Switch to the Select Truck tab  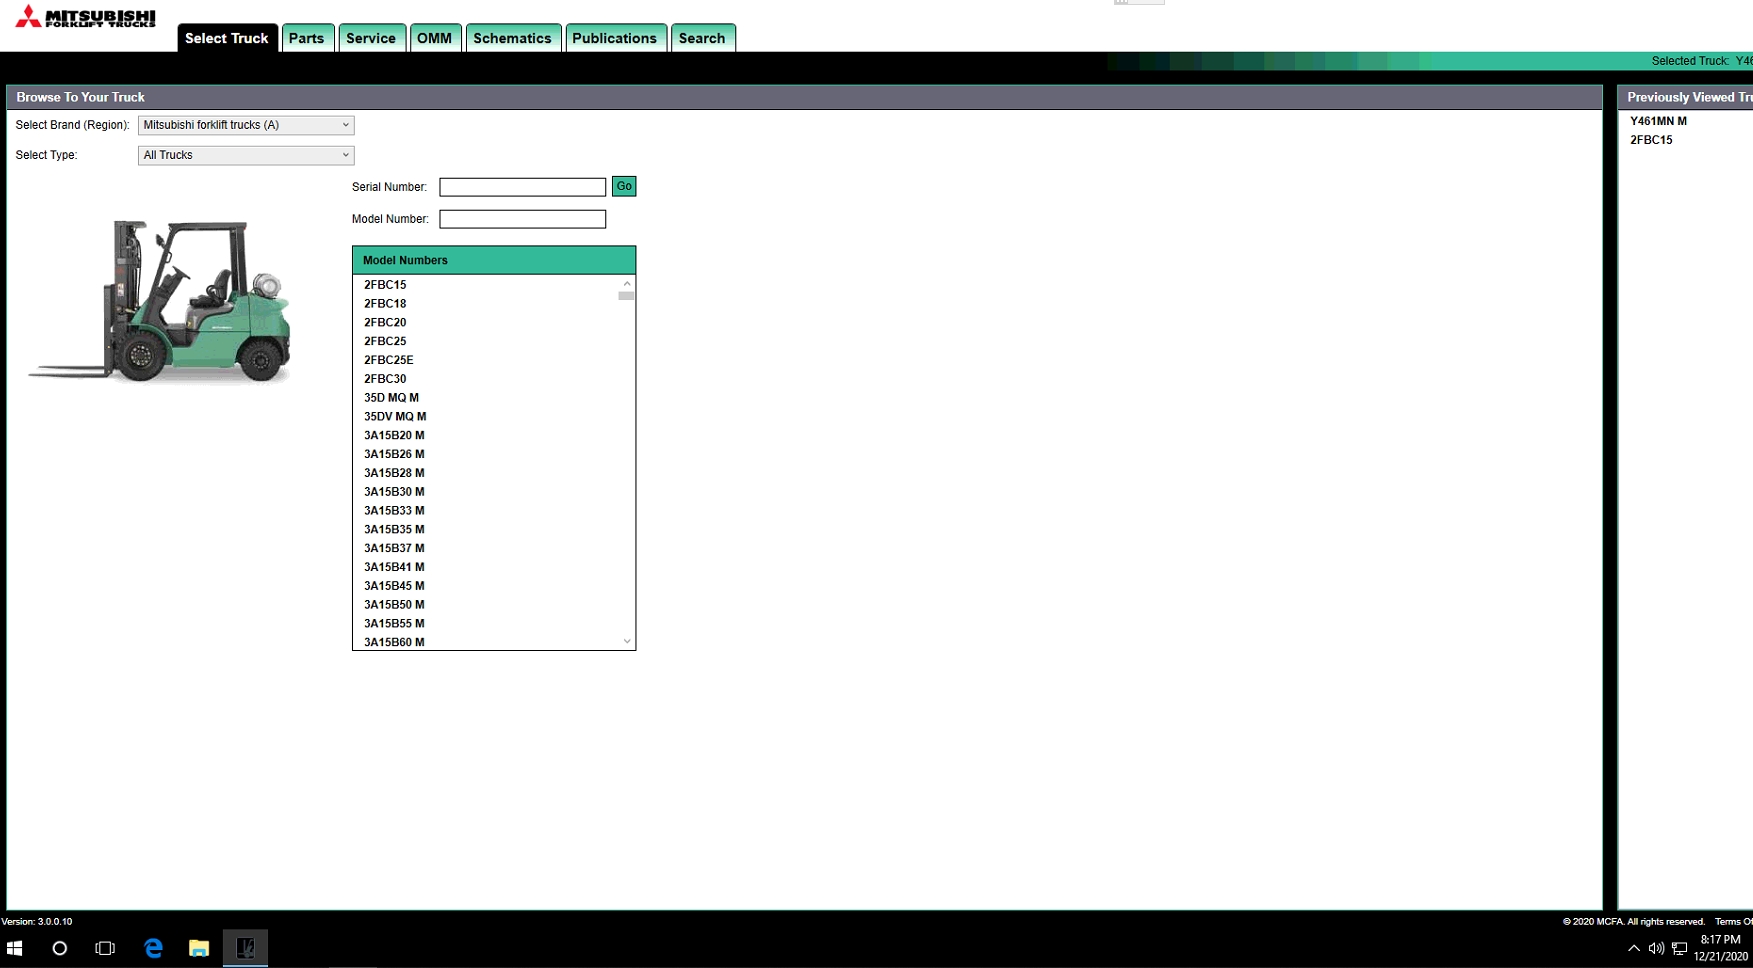227,38
